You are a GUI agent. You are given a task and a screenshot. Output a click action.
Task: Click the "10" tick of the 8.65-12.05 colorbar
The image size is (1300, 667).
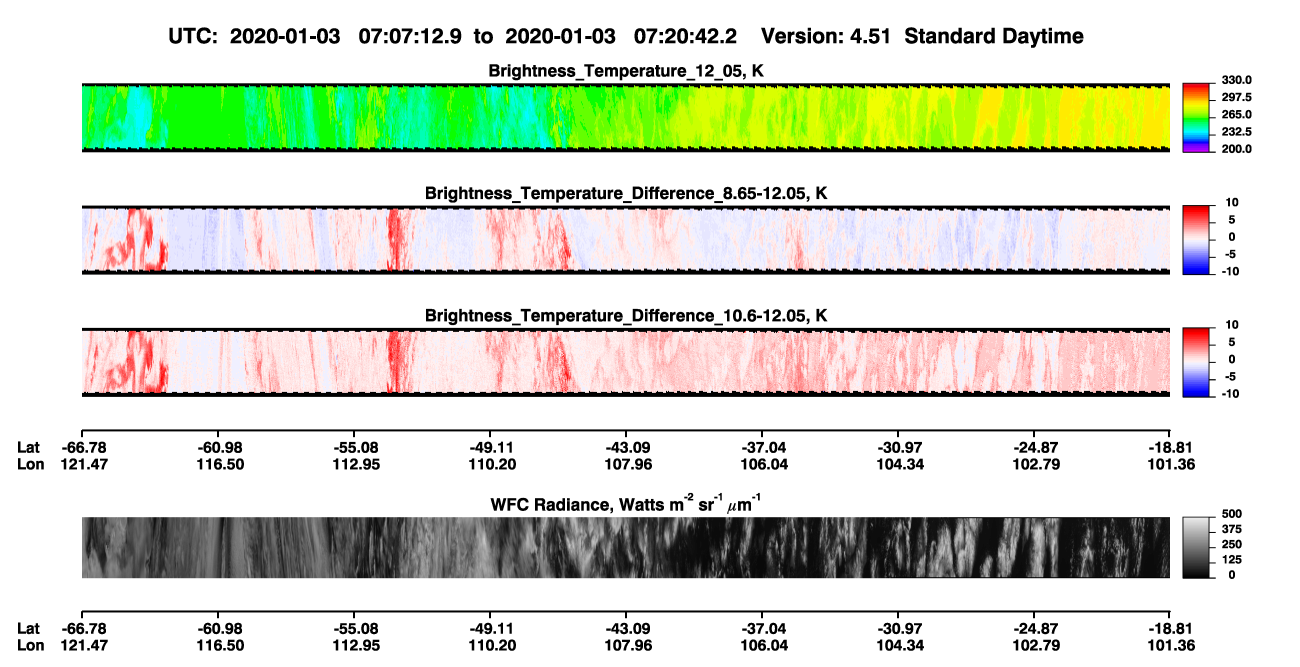1233,202
